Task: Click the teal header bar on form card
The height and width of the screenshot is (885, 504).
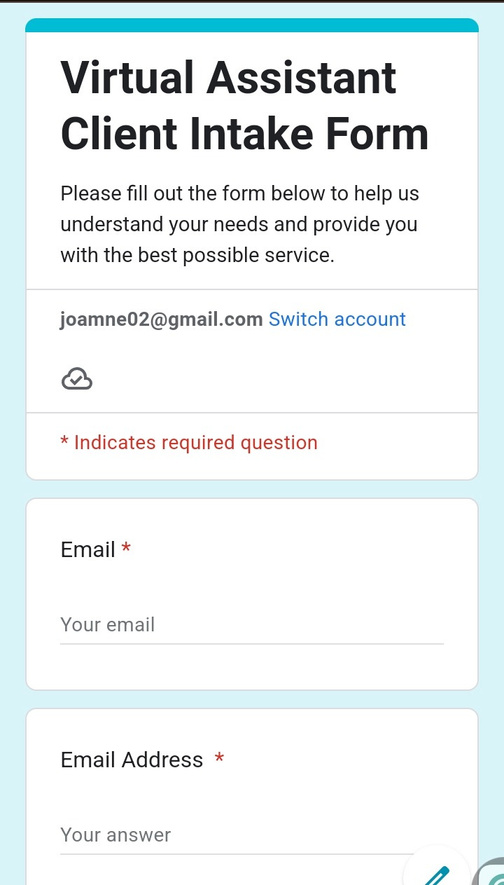Action: pyautogui.click(x=252, y=25)
